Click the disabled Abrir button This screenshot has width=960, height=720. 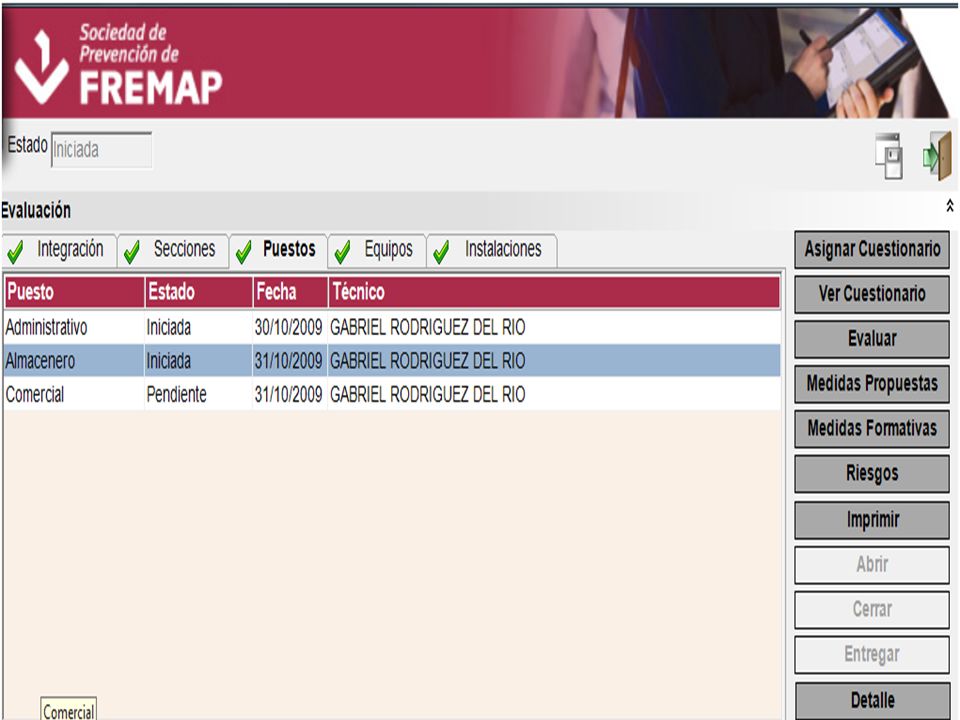(x=872, y=564)
